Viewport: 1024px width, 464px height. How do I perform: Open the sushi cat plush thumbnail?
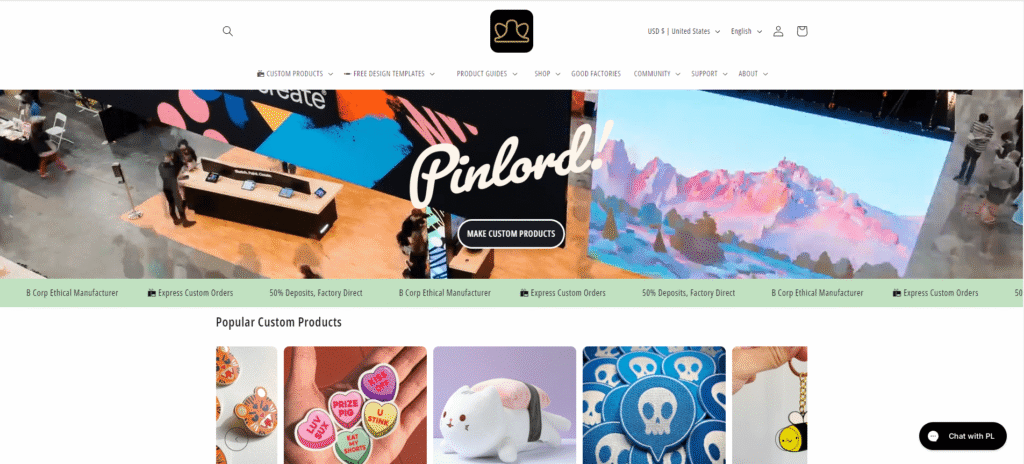pos(505,405)
